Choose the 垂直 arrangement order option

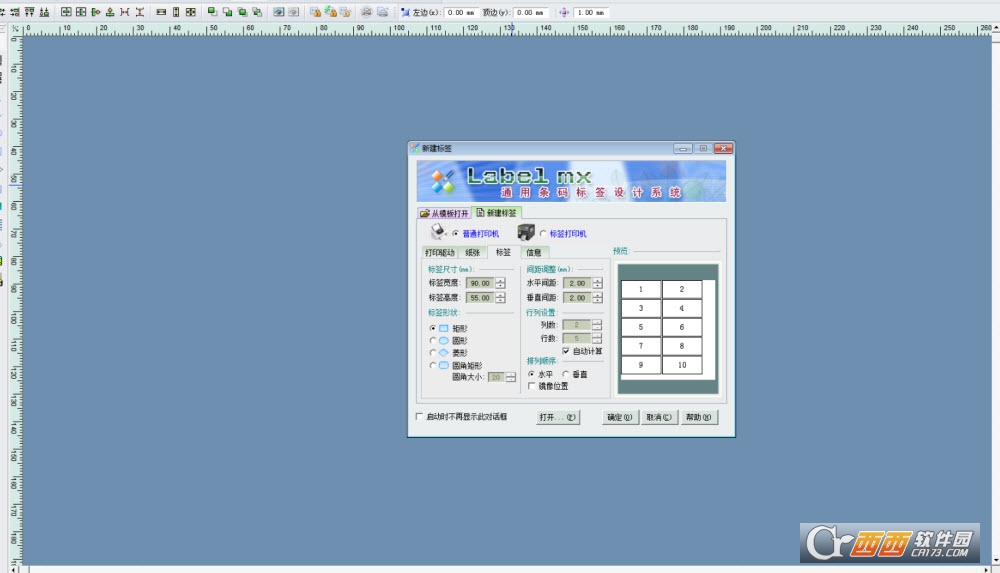[x=565, y=374]
